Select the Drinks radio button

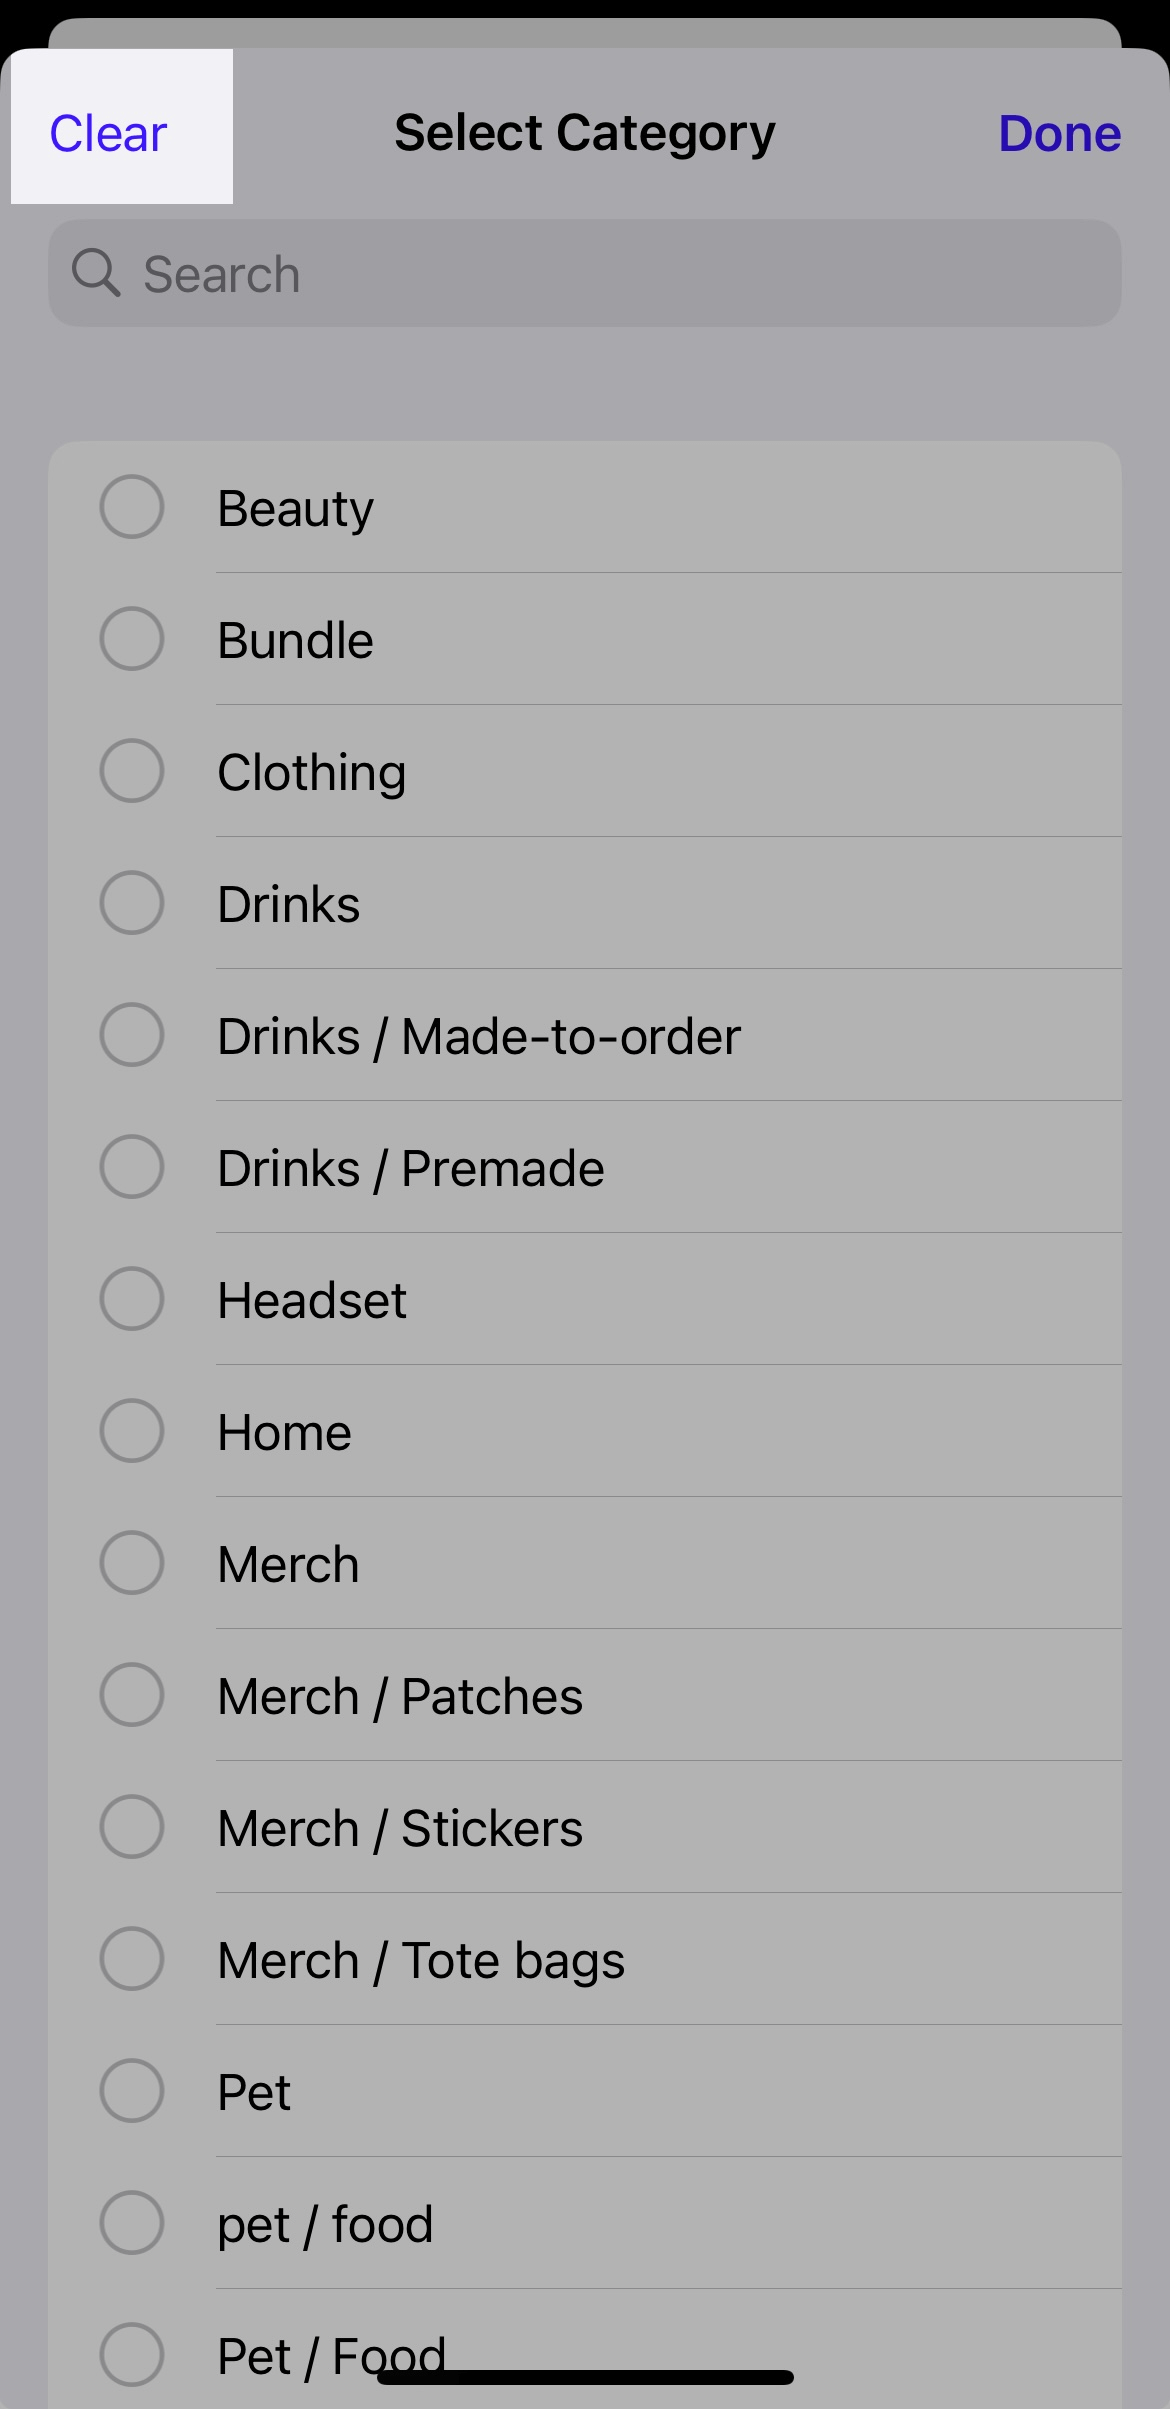tap(132, 903)
